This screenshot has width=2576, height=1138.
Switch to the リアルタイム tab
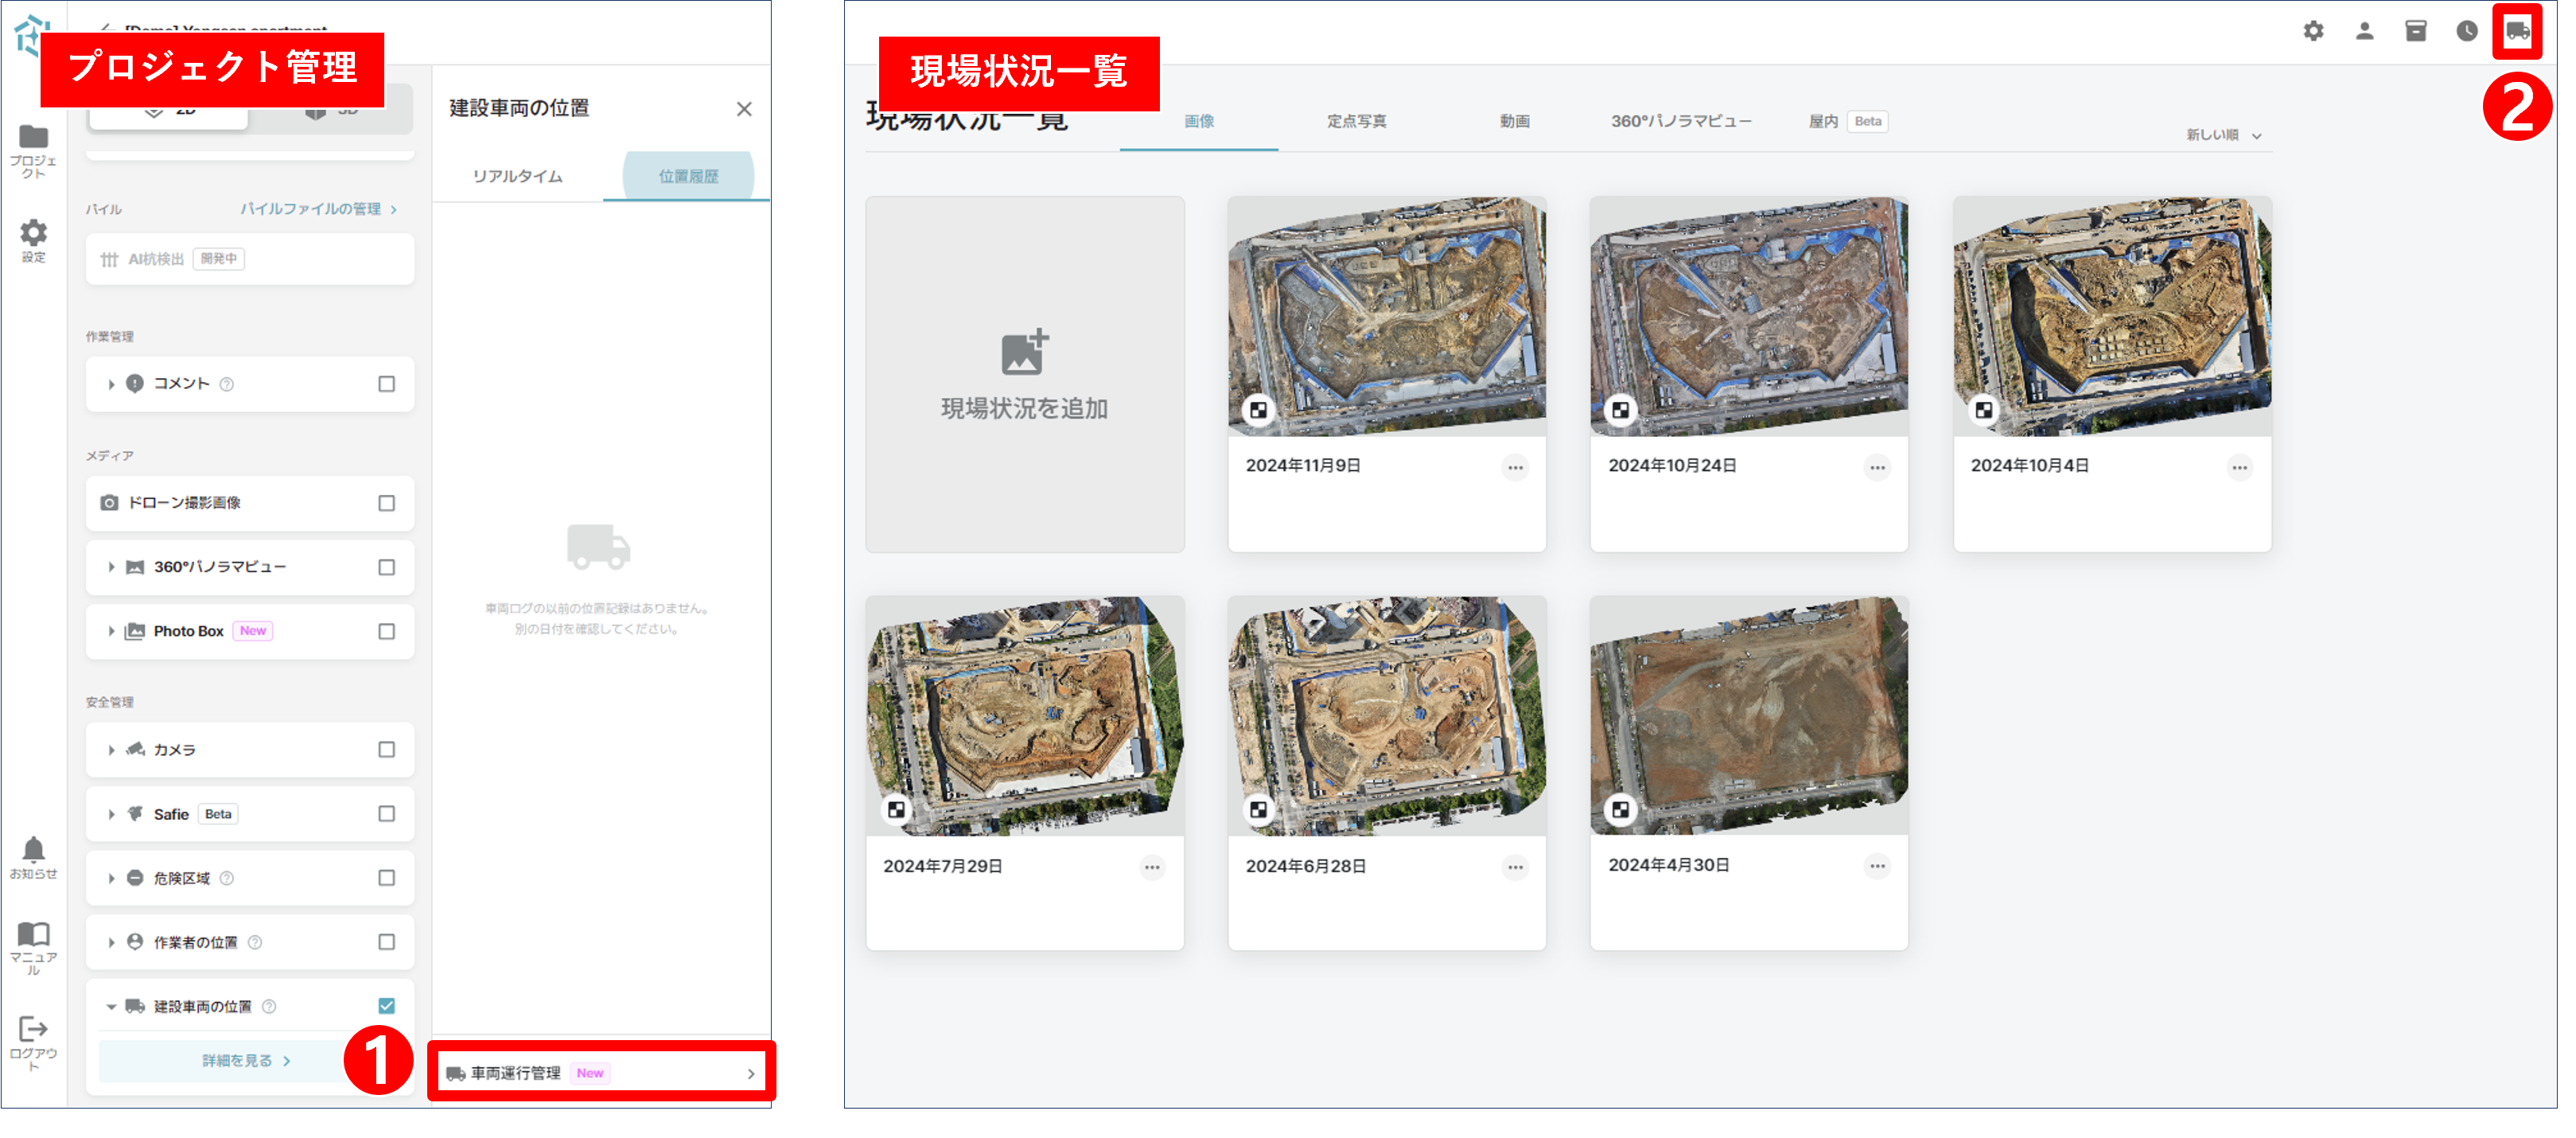[x=518, y=176]
